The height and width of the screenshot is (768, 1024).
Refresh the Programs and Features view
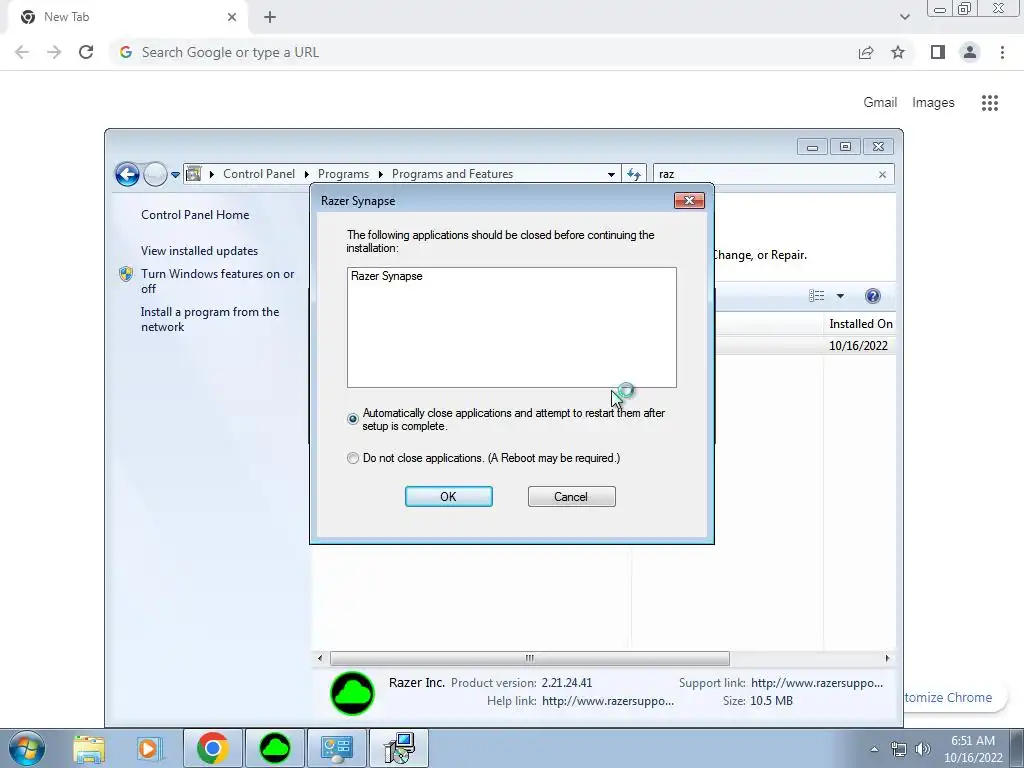click(x=633, y=174)
